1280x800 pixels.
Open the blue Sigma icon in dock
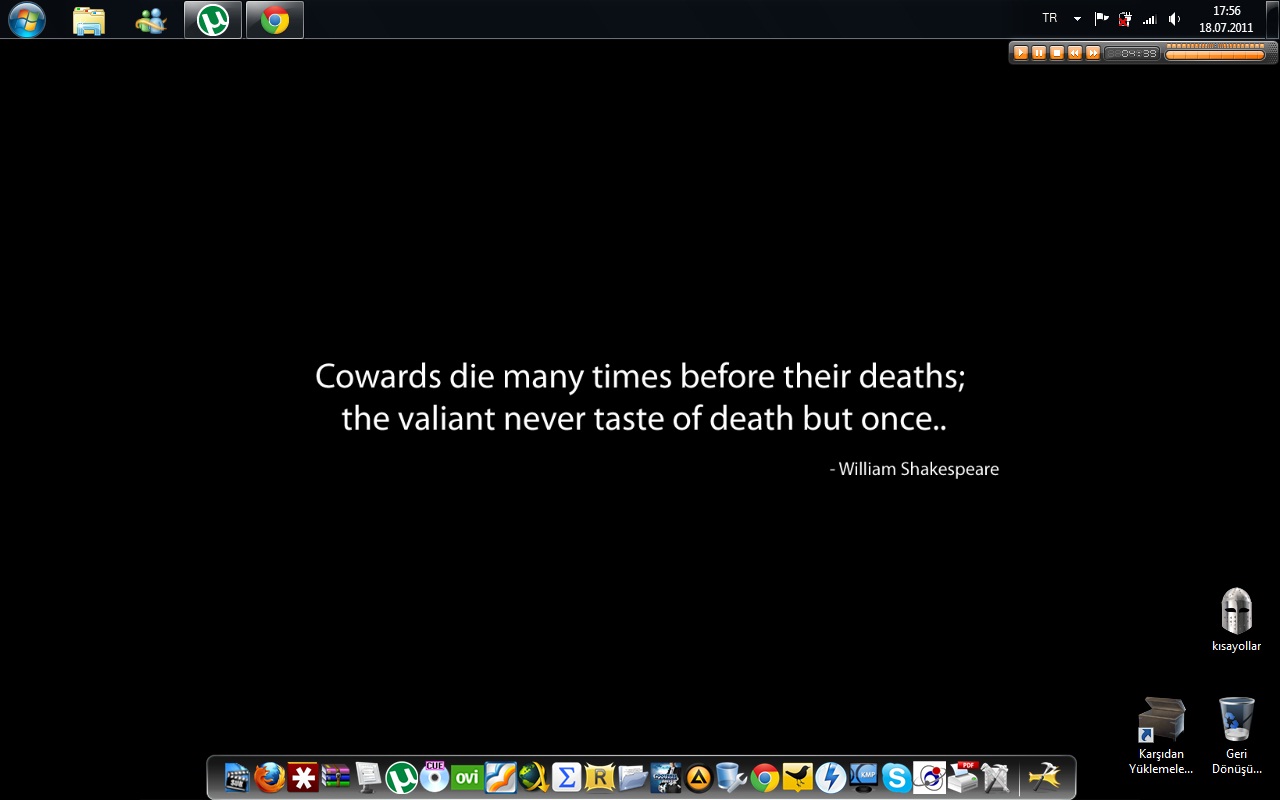pos(566,777)
